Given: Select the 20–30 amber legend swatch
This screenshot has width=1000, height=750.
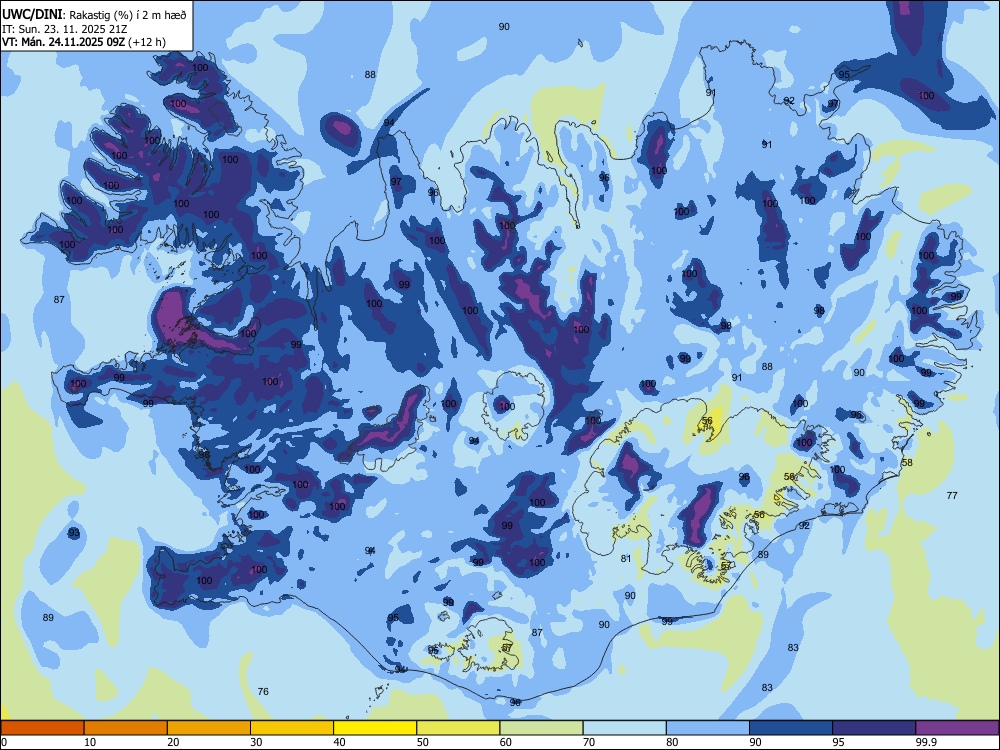Looking at the screenshot, I should [209, 728].
